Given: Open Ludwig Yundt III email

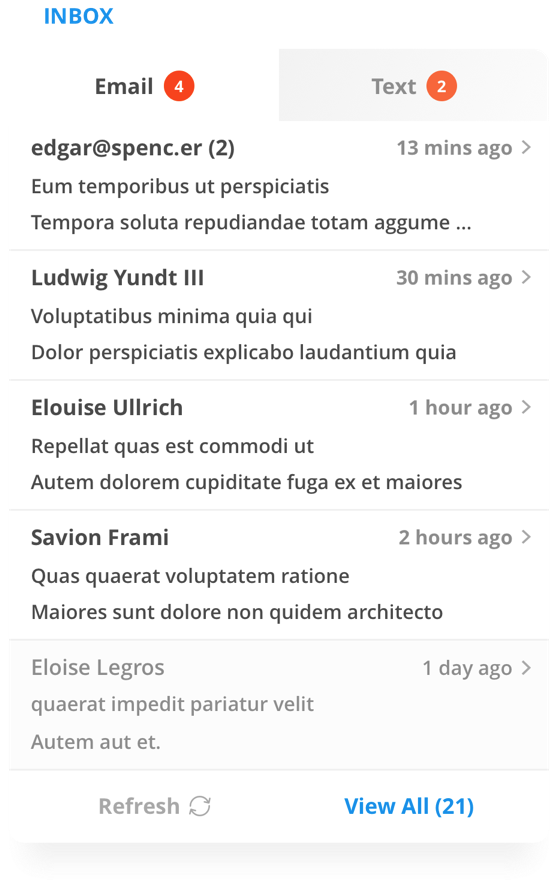Looking at the screenshot, I should click(279, 315).
